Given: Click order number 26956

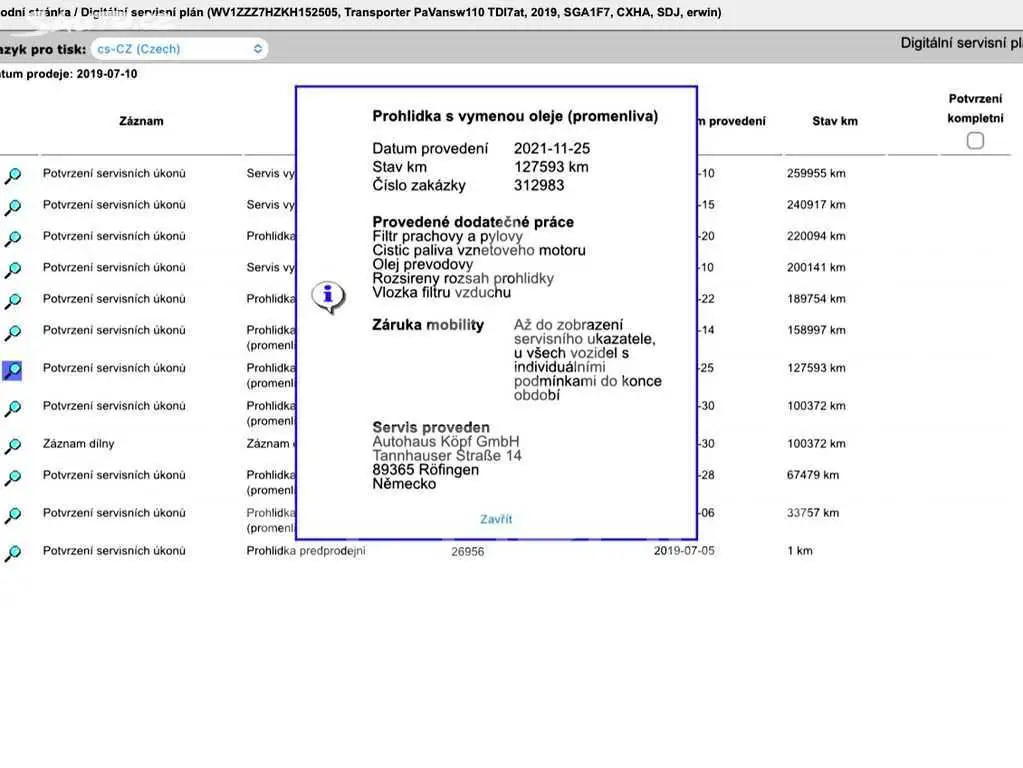Looking at the screenshot, I should pyautogui.click(x=468, y=551).
